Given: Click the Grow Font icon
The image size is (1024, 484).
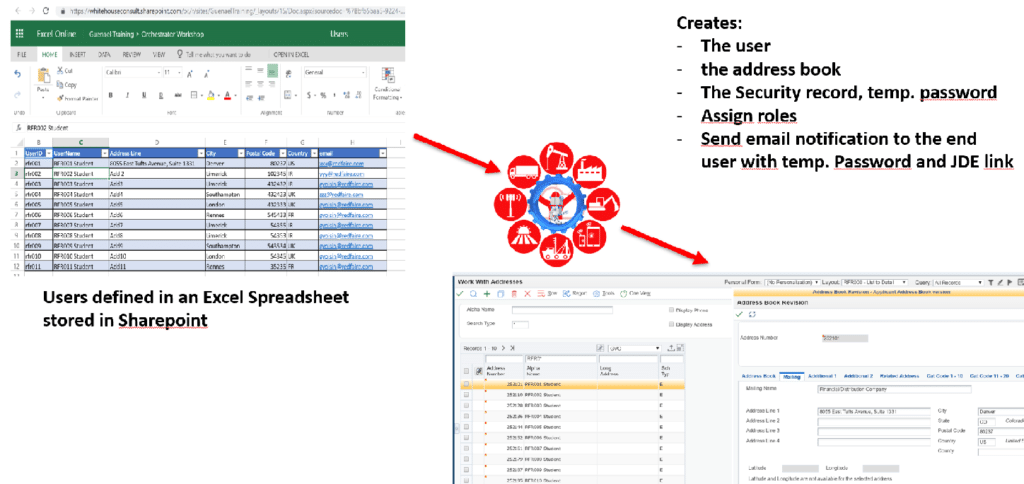Looking at the screenshot, I should point(189,74).
